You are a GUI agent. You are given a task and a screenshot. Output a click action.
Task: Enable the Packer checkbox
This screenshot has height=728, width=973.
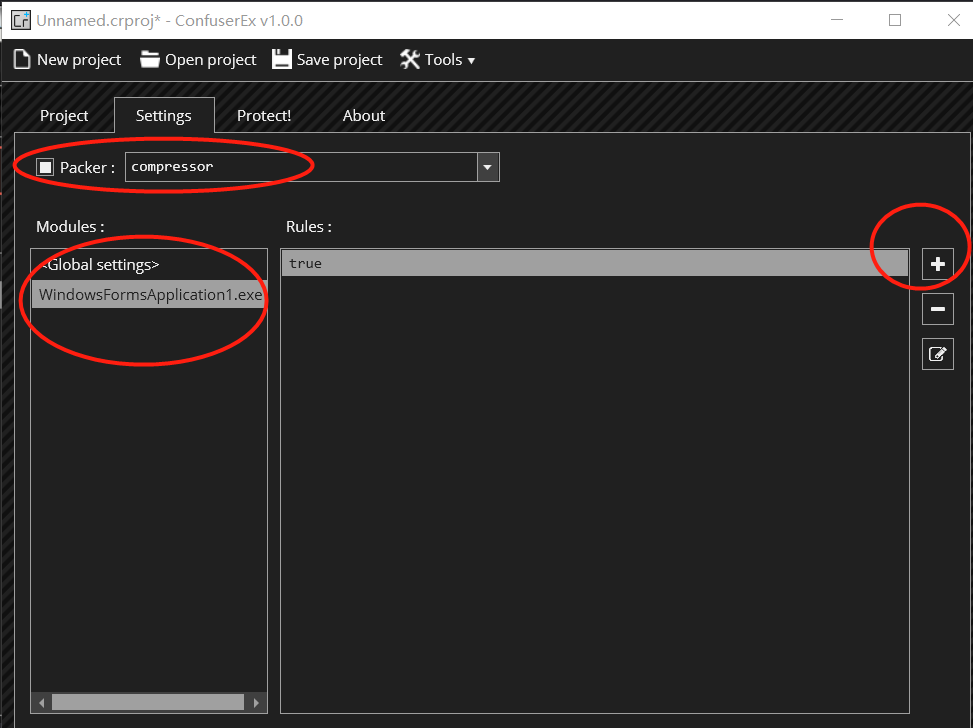tap(45, 167)
